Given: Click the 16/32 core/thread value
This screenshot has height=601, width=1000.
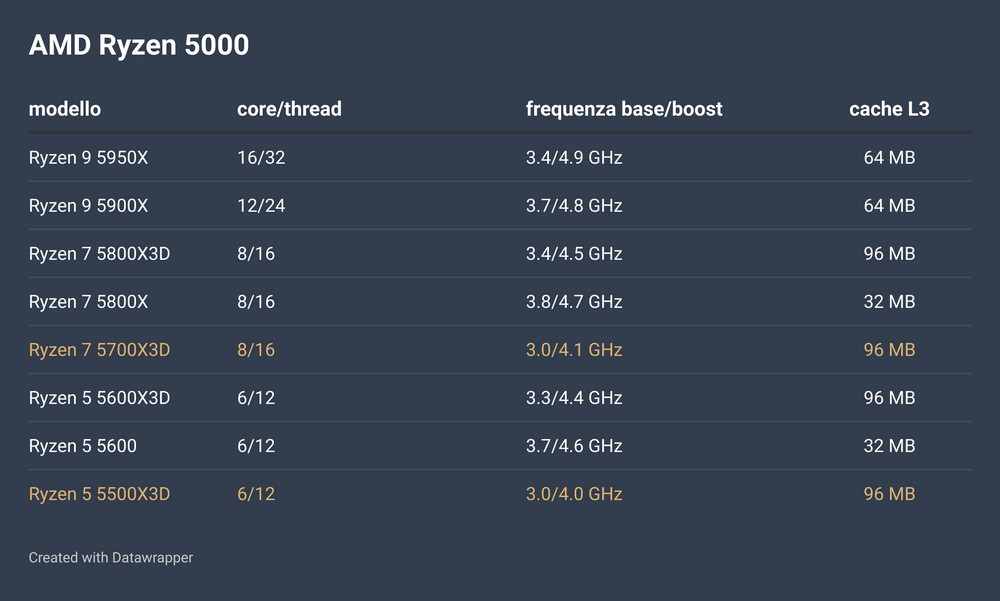Looking at the screenshot, I should (254, 158).
